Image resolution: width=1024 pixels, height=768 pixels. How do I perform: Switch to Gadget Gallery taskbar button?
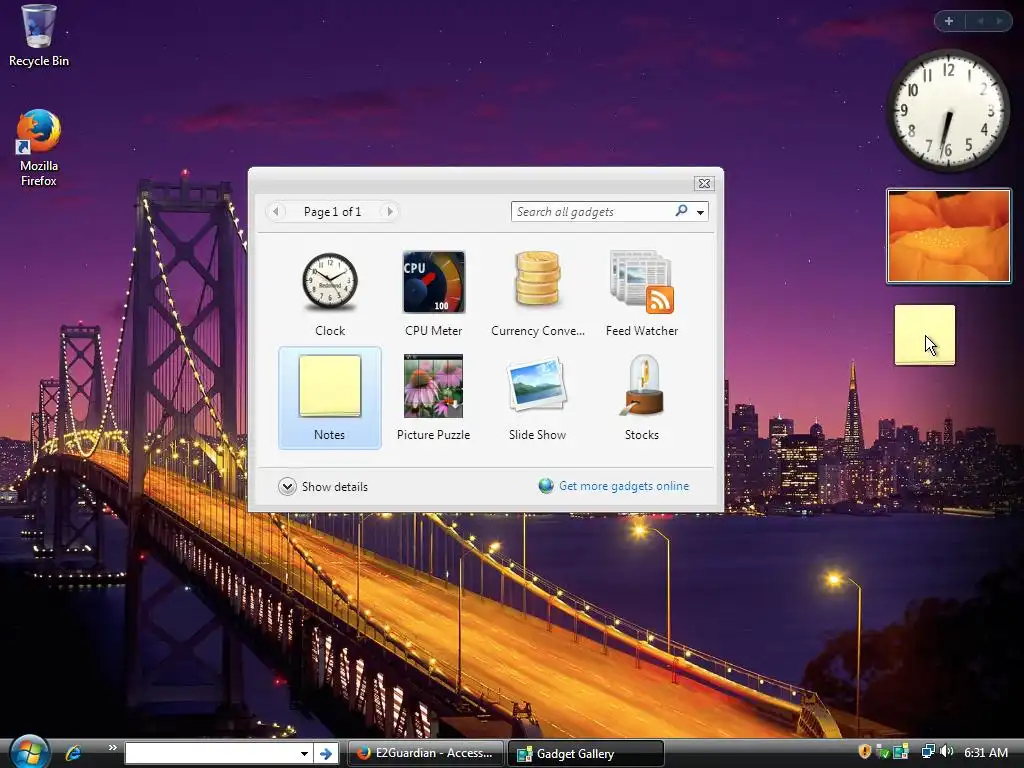[x=586, y=754]
